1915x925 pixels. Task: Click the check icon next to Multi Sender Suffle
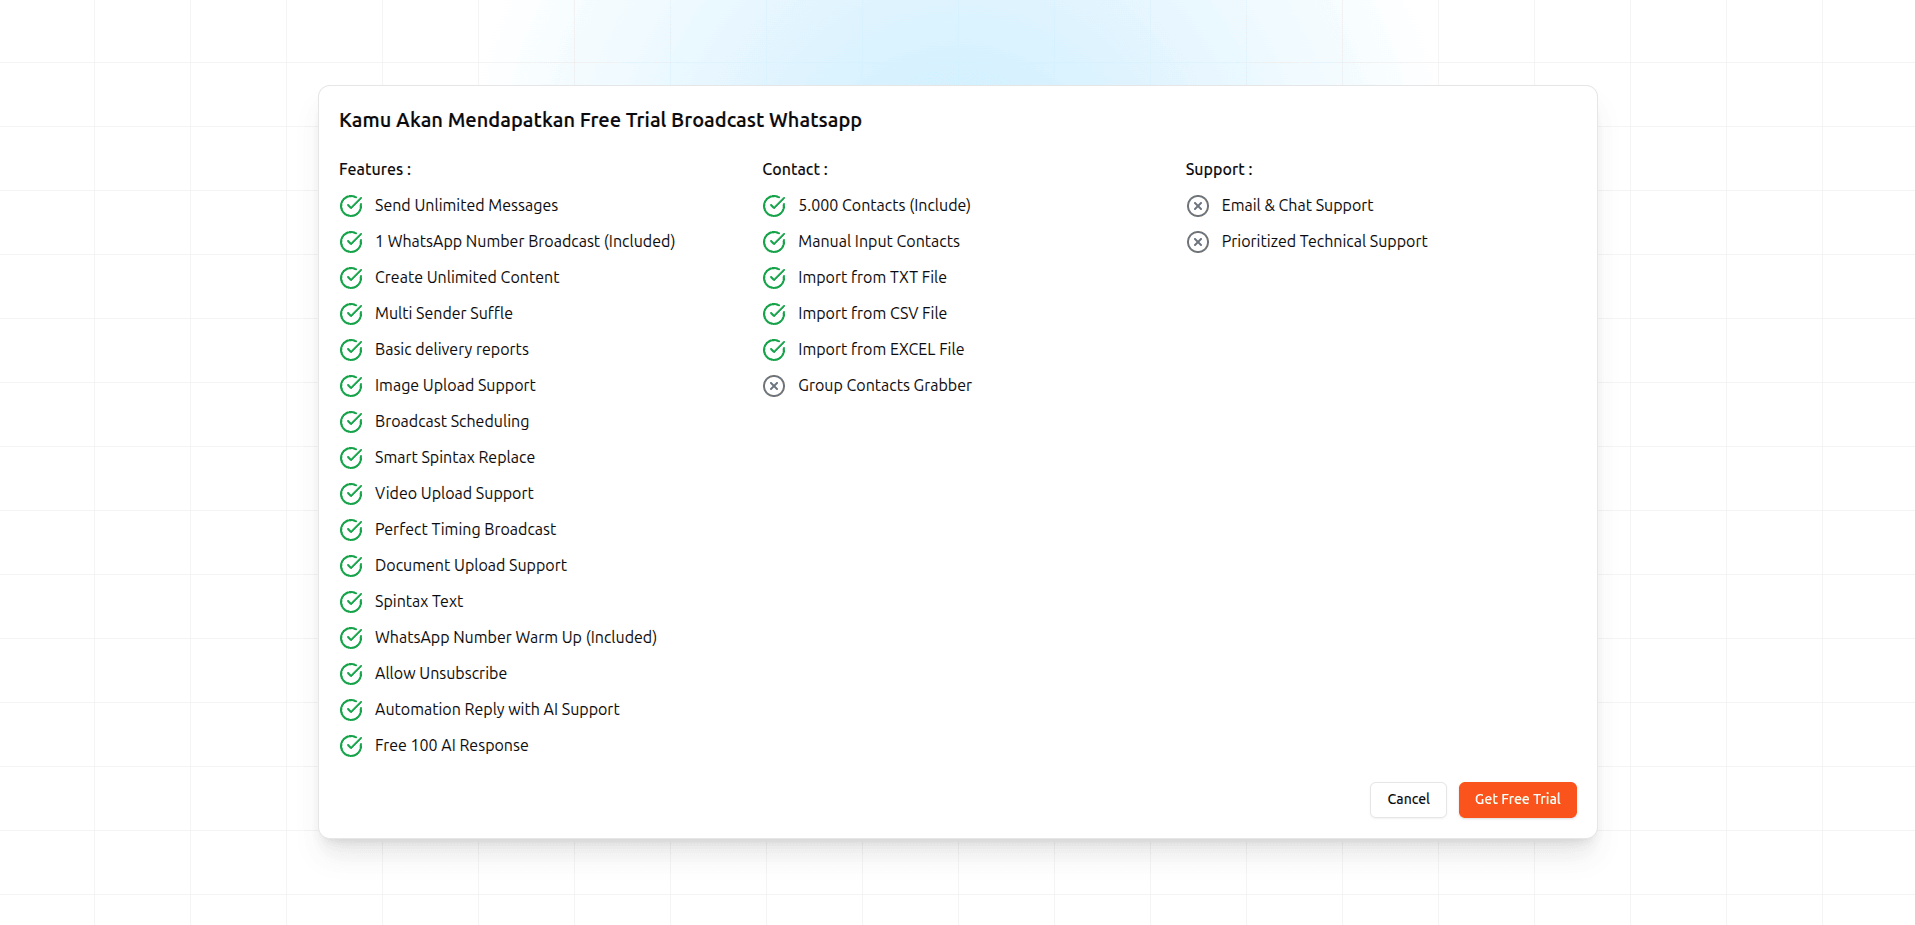click(351, 314)
